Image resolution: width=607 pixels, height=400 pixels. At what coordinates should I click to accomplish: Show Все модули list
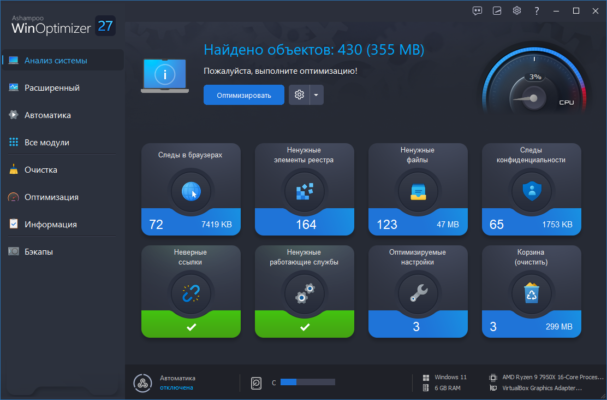63,142
